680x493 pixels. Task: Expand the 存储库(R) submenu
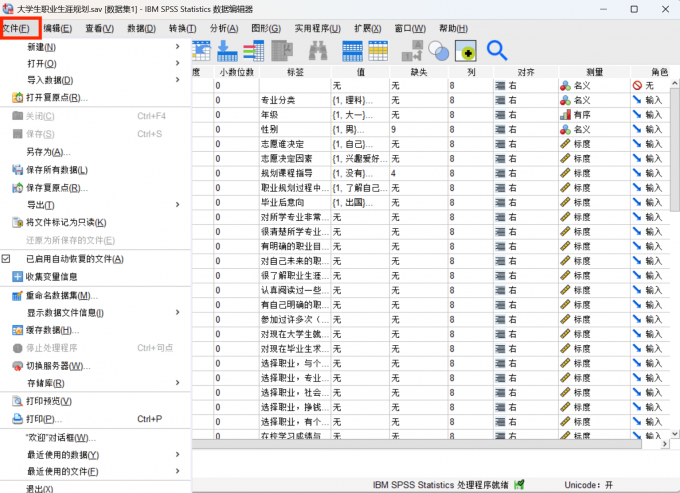point(177,382)
